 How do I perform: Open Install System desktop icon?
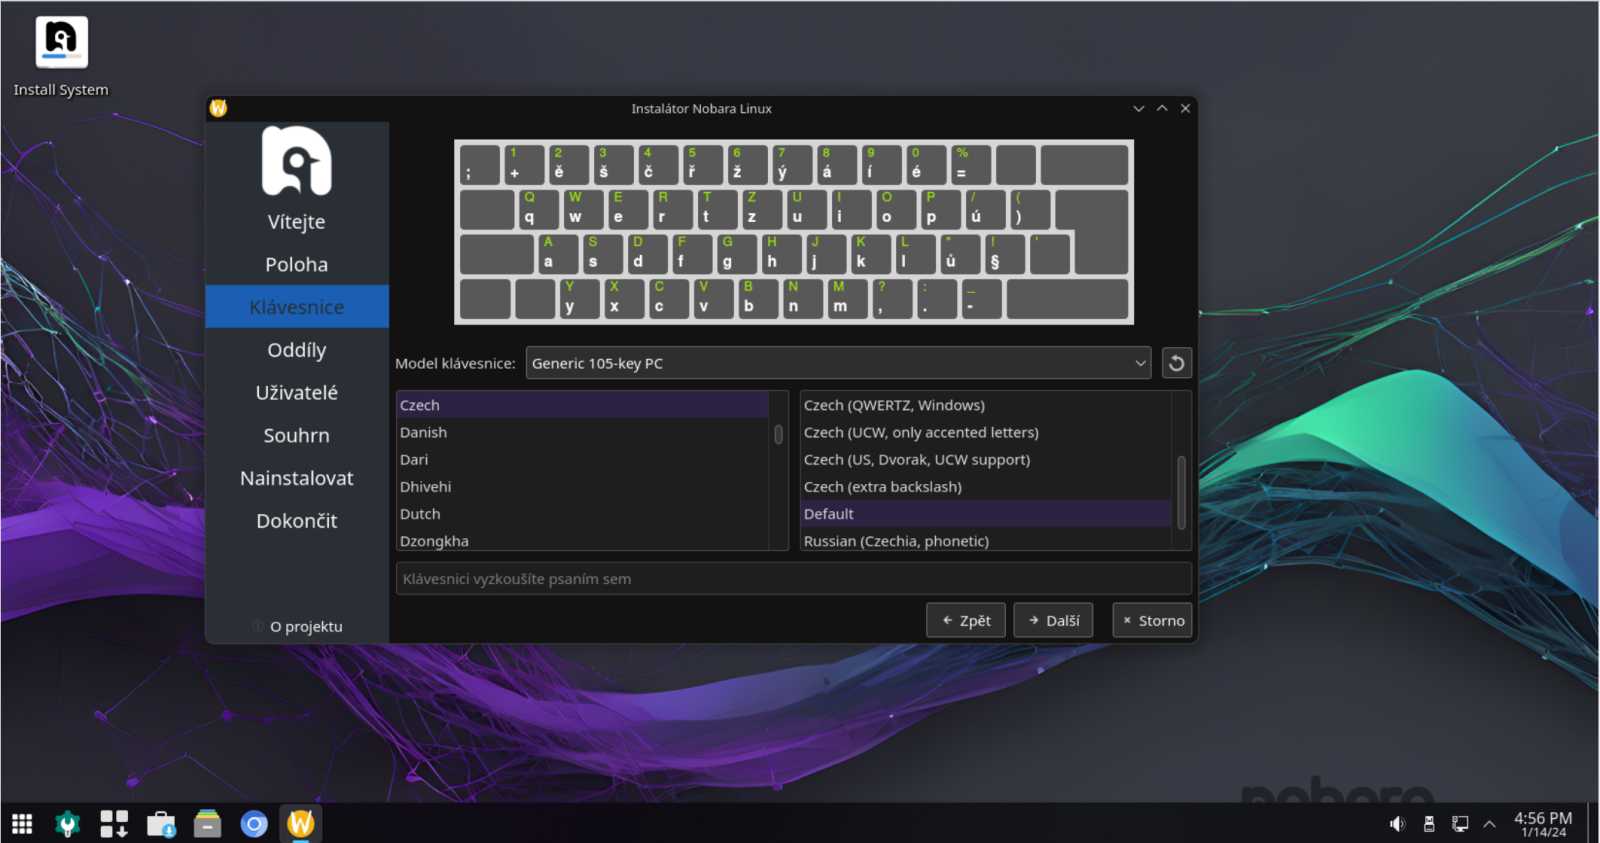coord(61,57)
